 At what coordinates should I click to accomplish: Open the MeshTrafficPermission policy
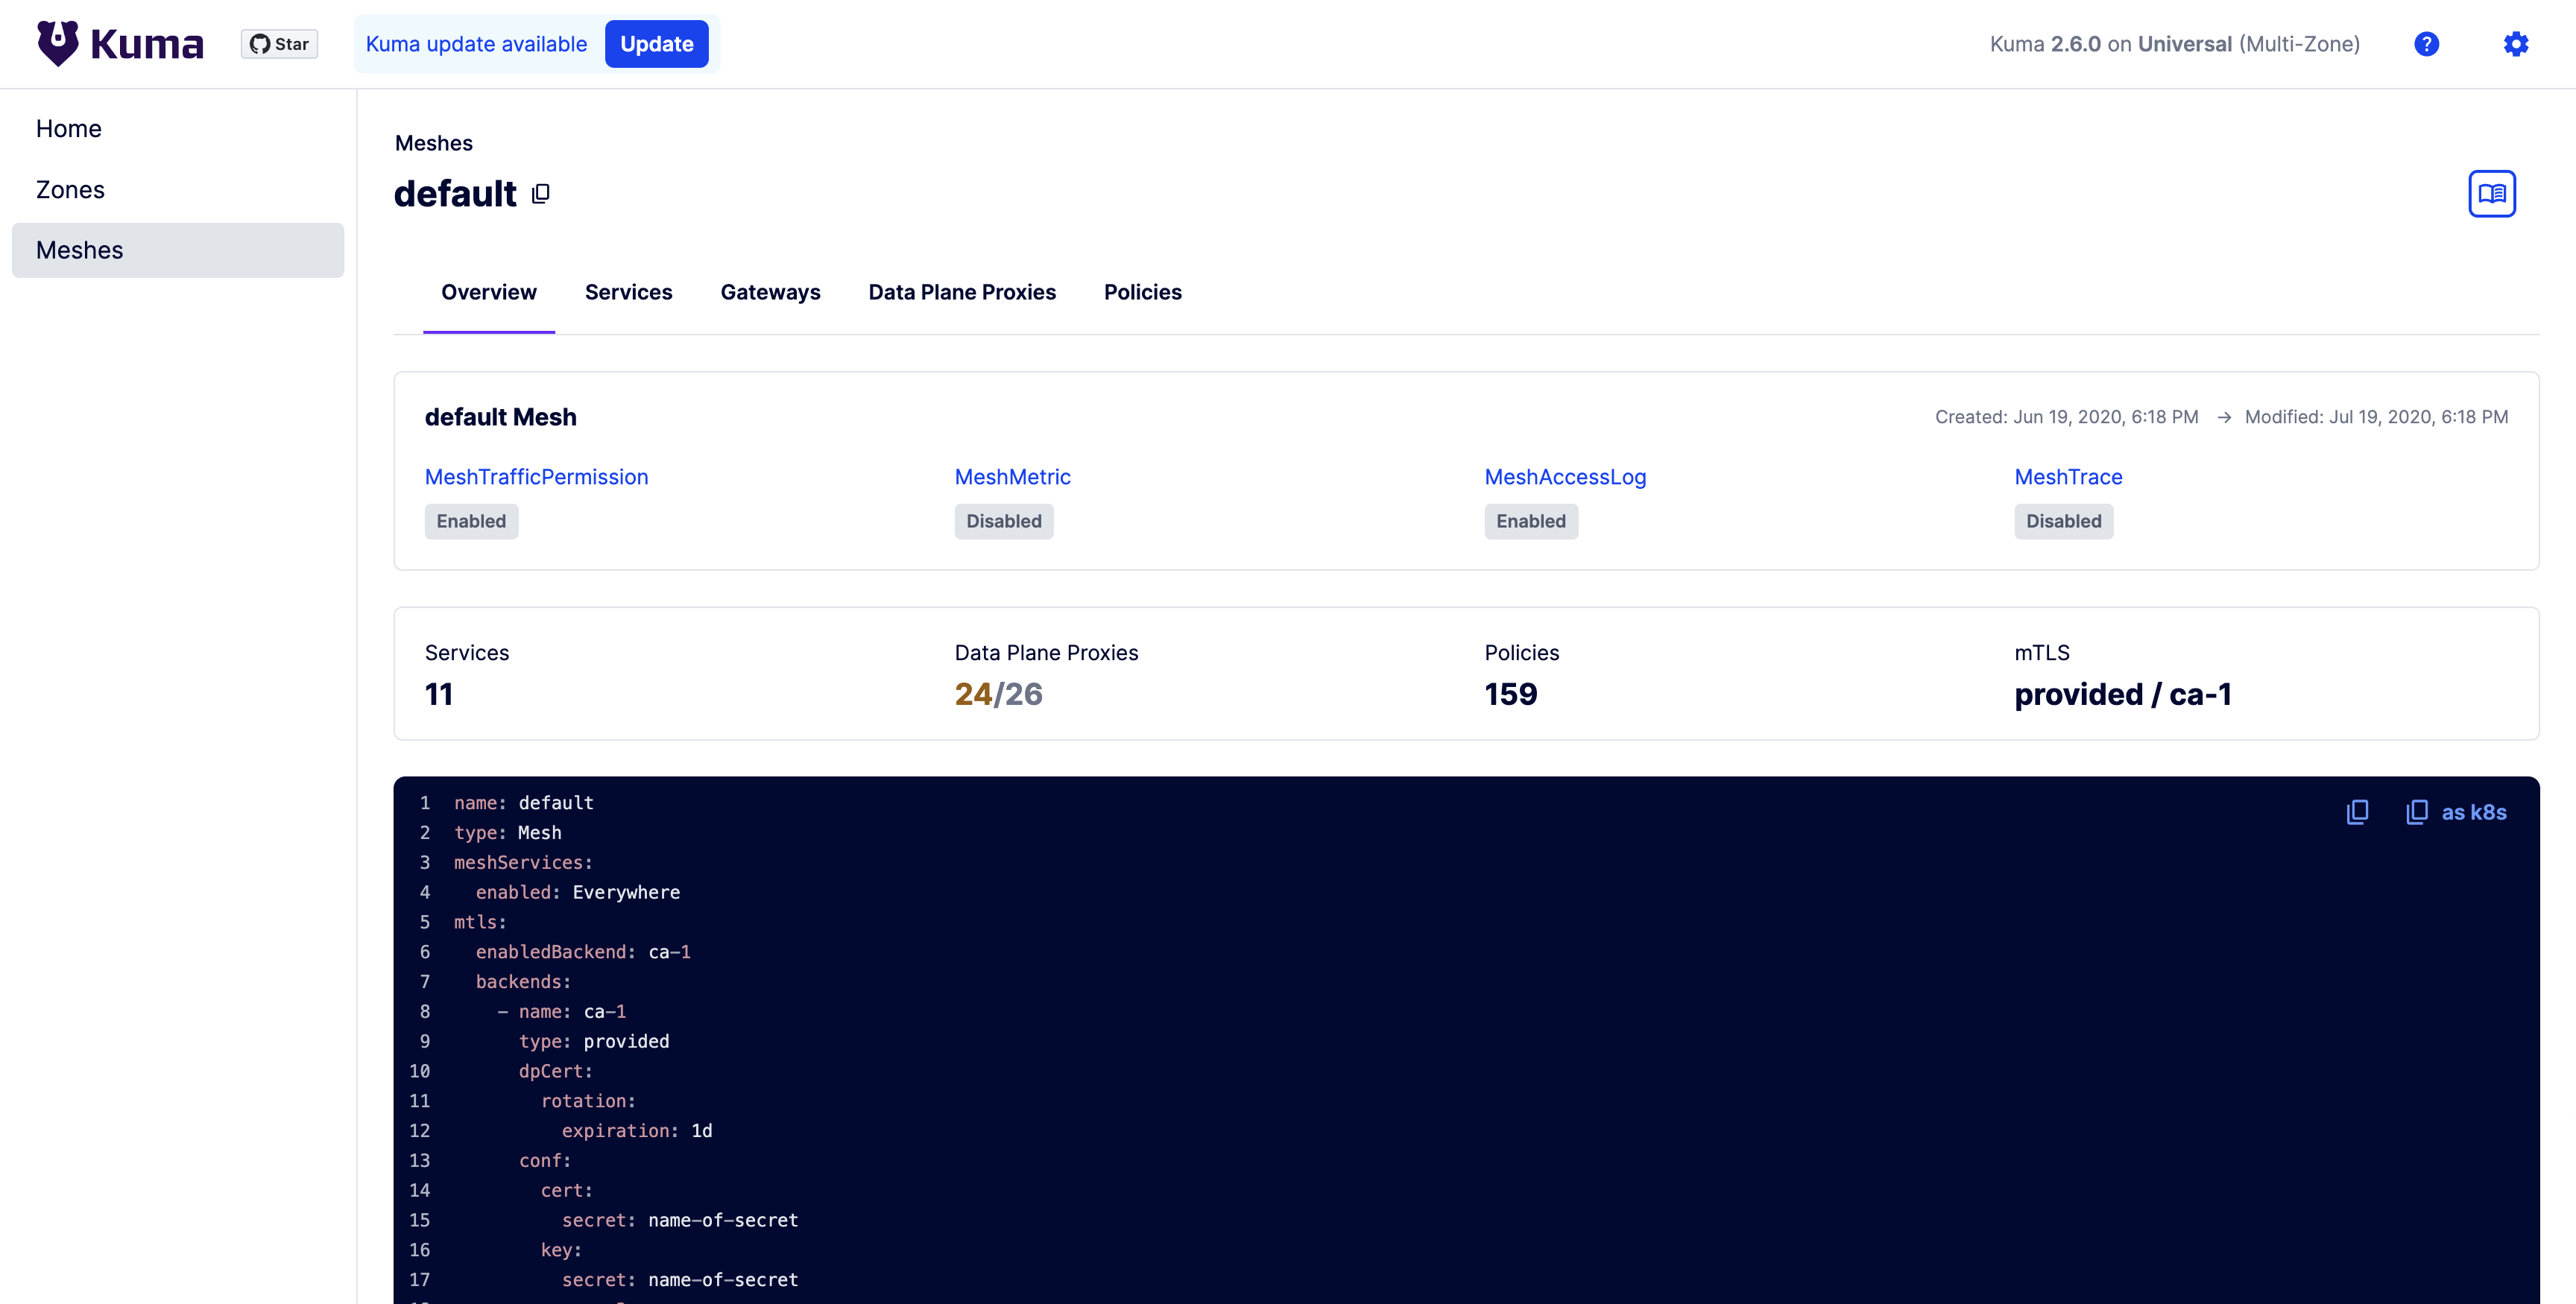[x=536, y=477]
